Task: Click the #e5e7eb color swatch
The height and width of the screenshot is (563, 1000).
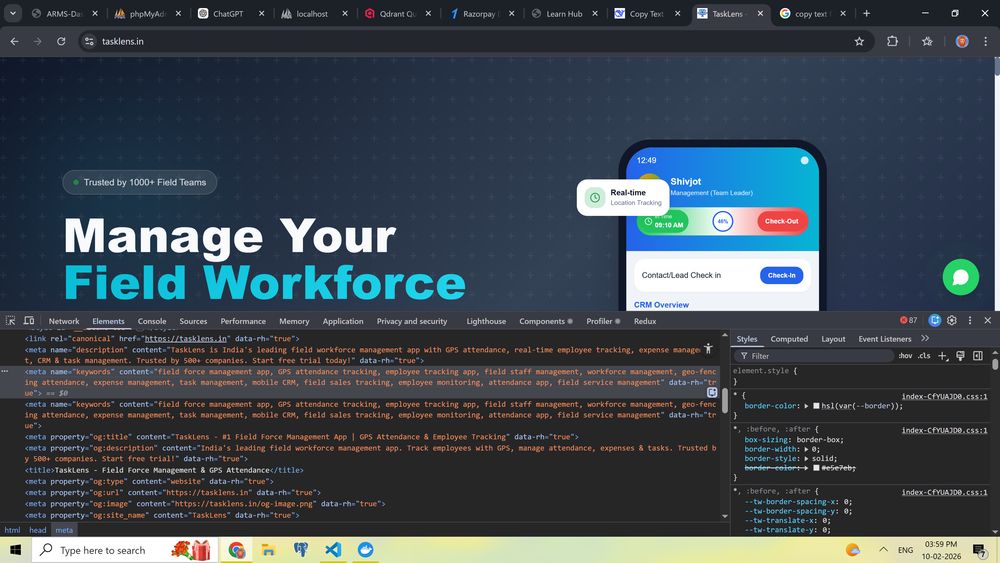Action: tap(816, 468)
